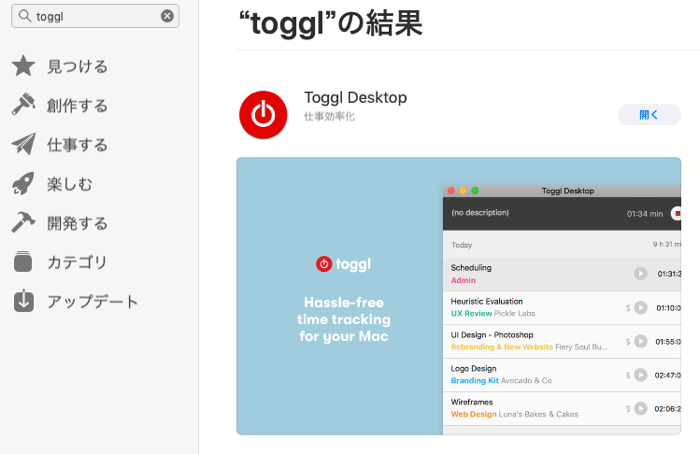
Task: Click the "01:34 min" running timer value
Action: tap(645, 214)
